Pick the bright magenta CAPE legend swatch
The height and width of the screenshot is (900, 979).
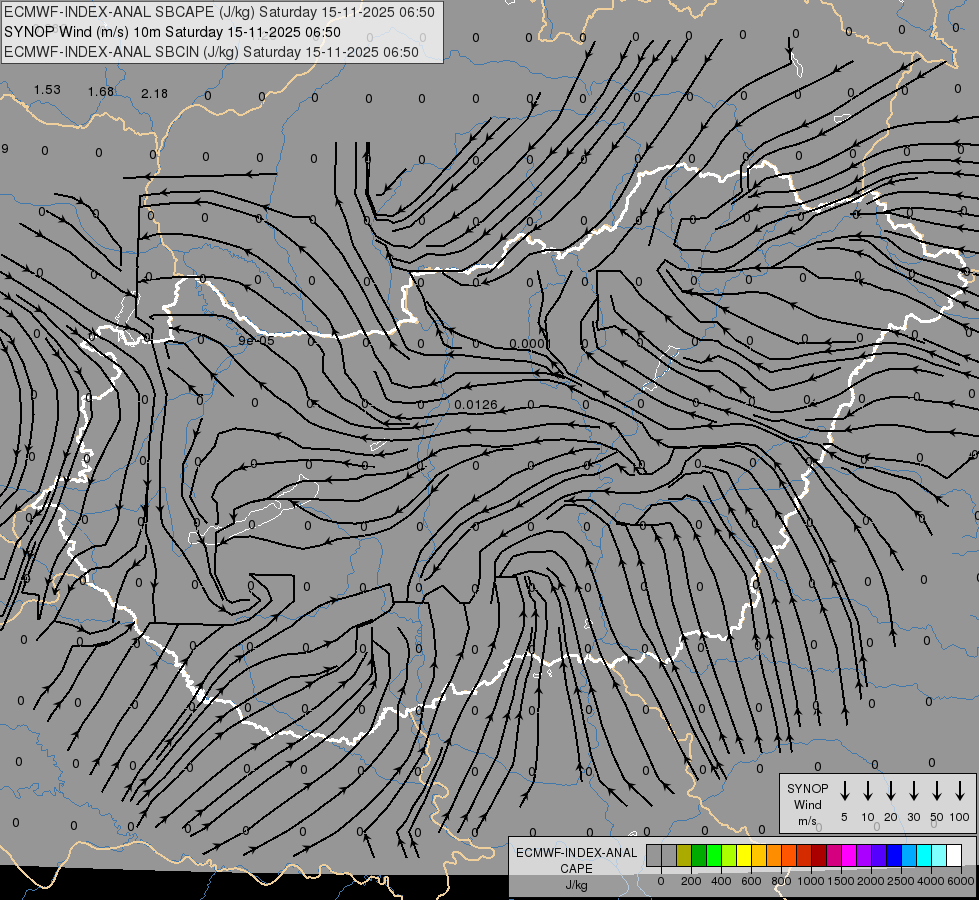click(x=849, y=855)
